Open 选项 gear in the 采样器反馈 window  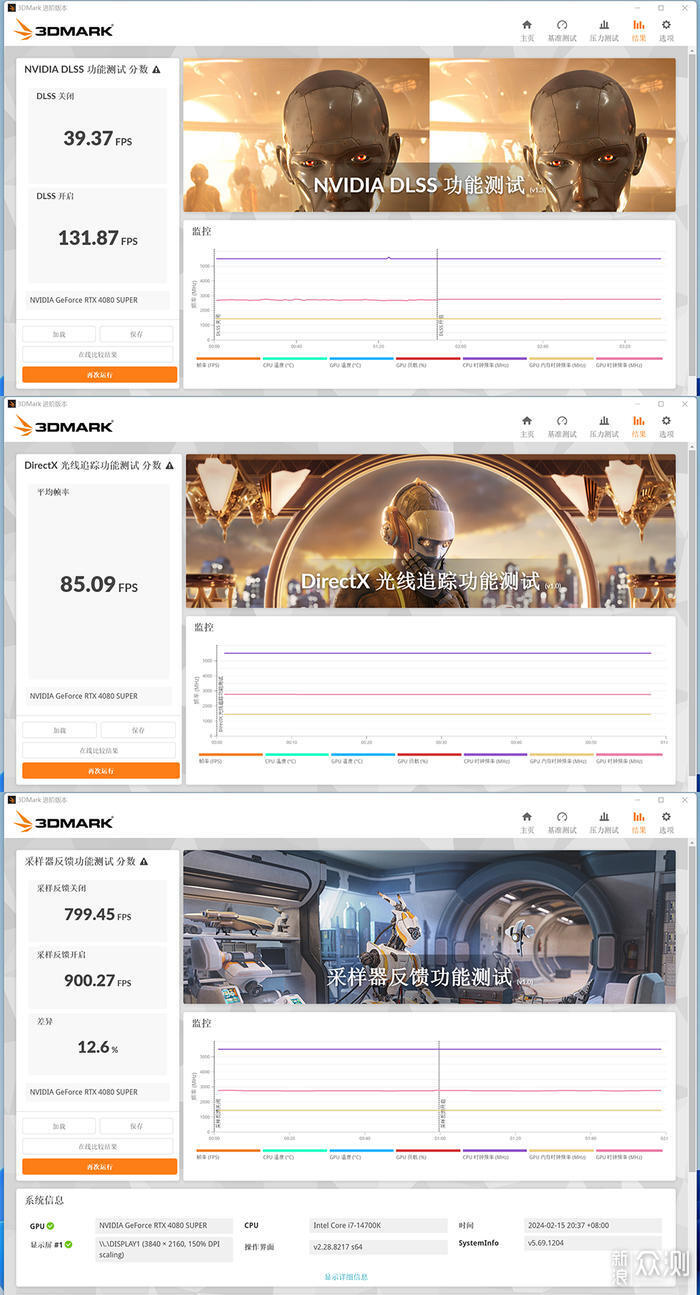click(666, 822)
